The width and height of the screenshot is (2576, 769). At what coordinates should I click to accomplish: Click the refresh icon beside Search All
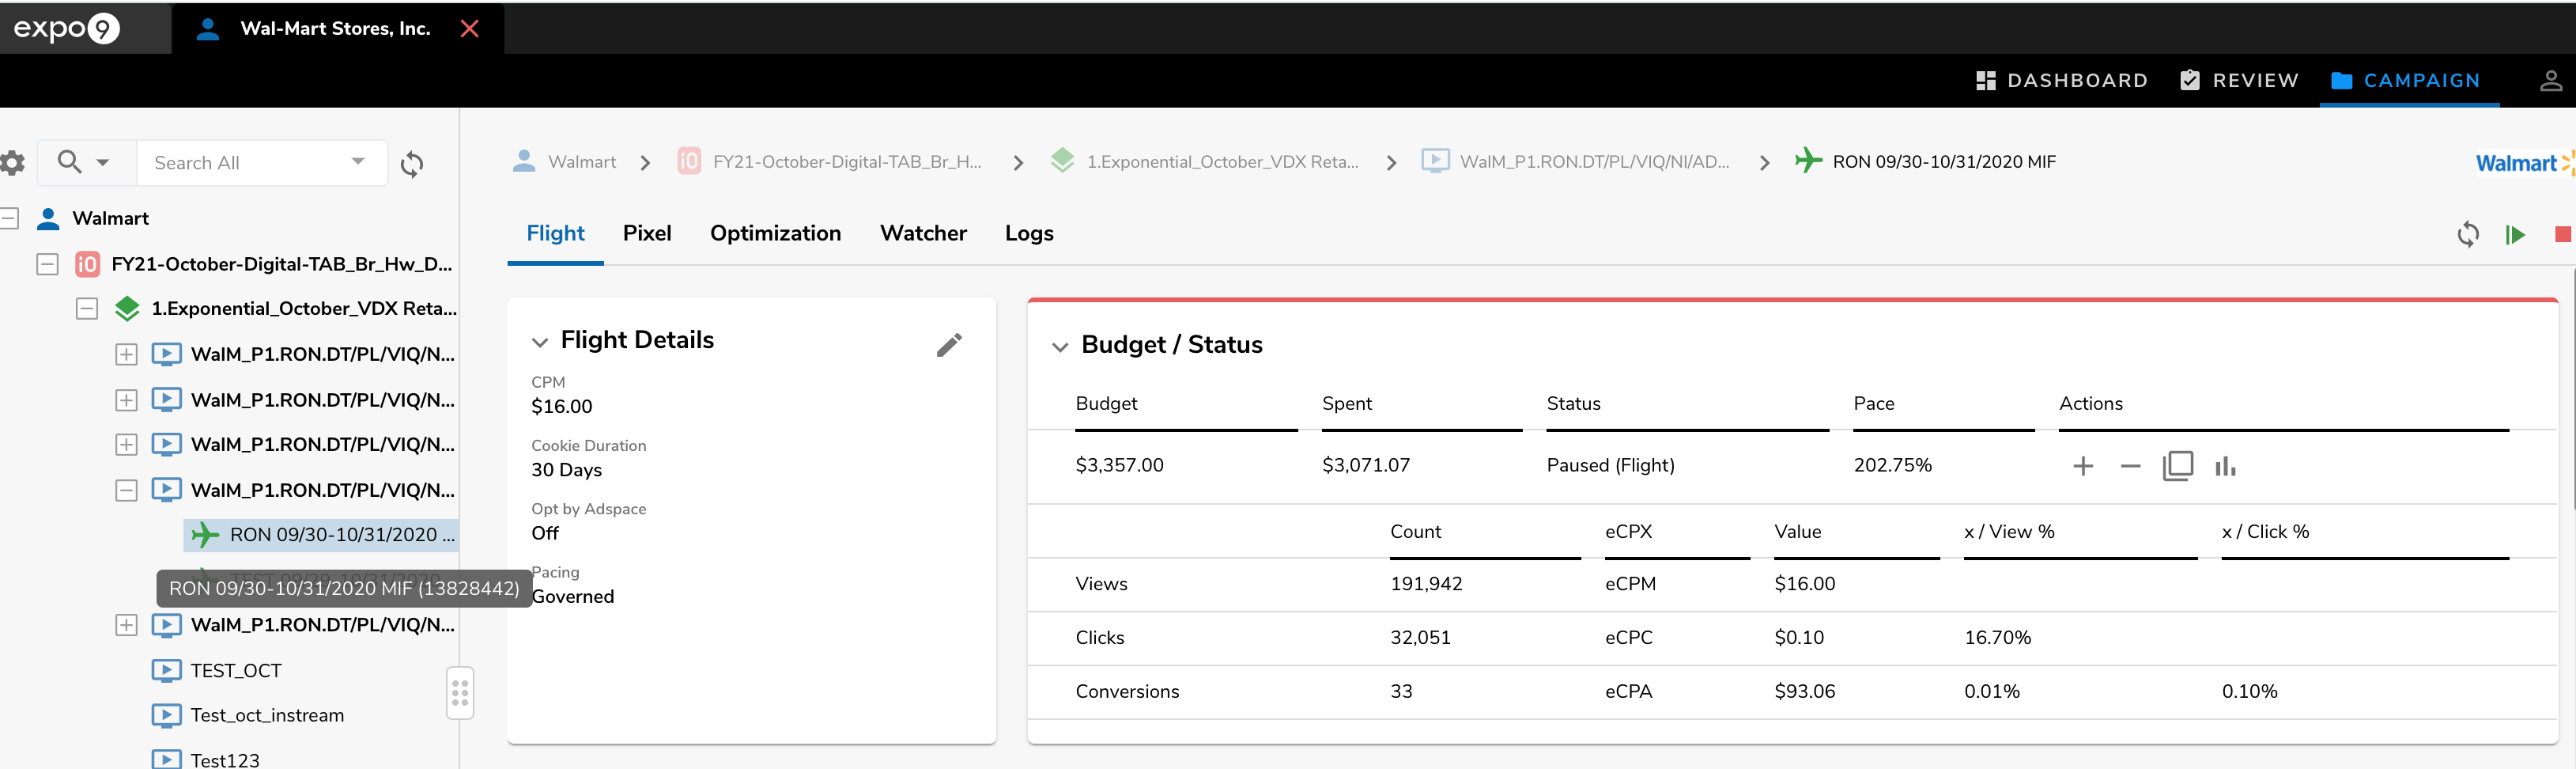pyautogui.click(x=412, y=164)
